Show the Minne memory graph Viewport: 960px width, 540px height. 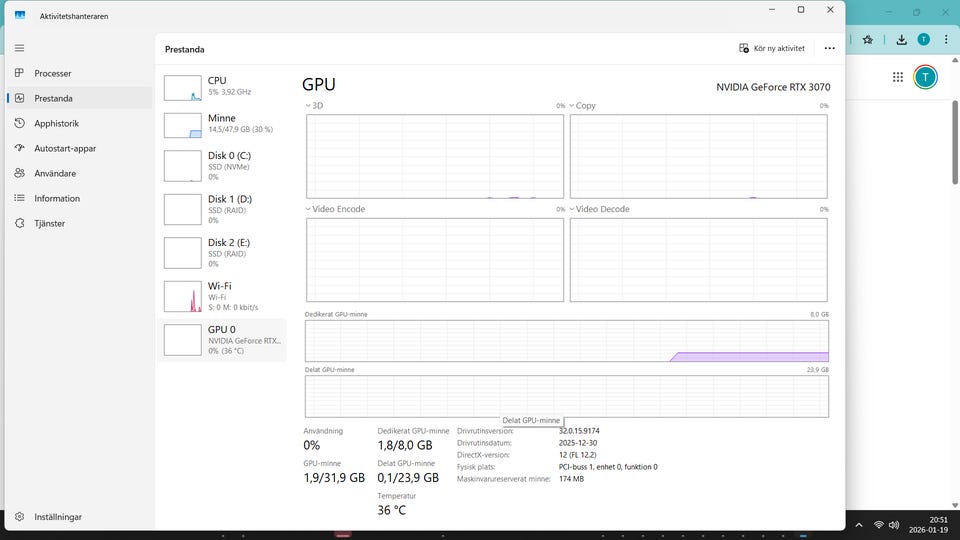(222, 124)
